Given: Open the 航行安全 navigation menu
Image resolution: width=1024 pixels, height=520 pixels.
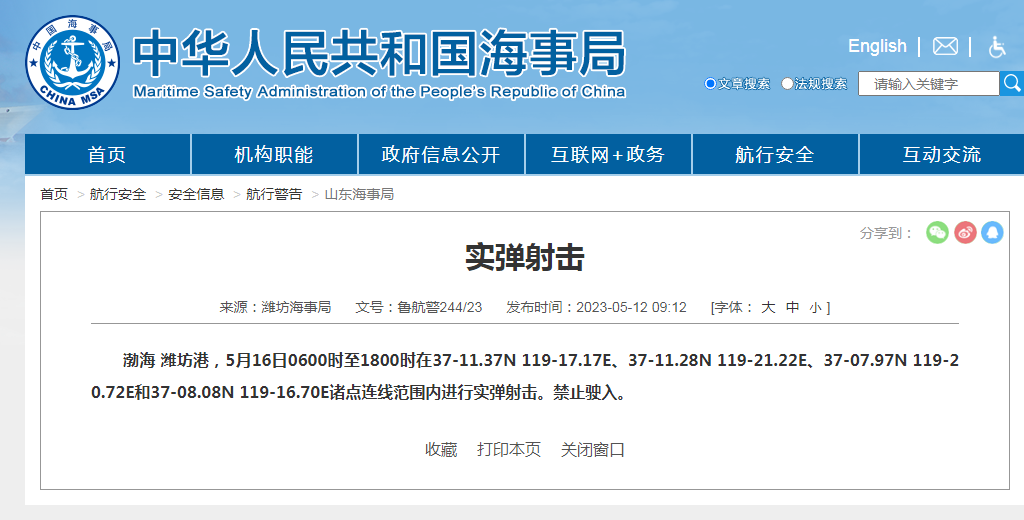Looking at the screenshot, I should [x=776, y=154].
